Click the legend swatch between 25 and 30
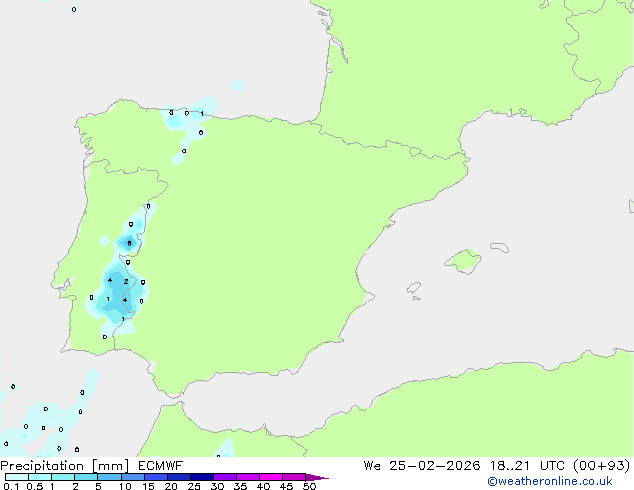 (x=201, y=477)
